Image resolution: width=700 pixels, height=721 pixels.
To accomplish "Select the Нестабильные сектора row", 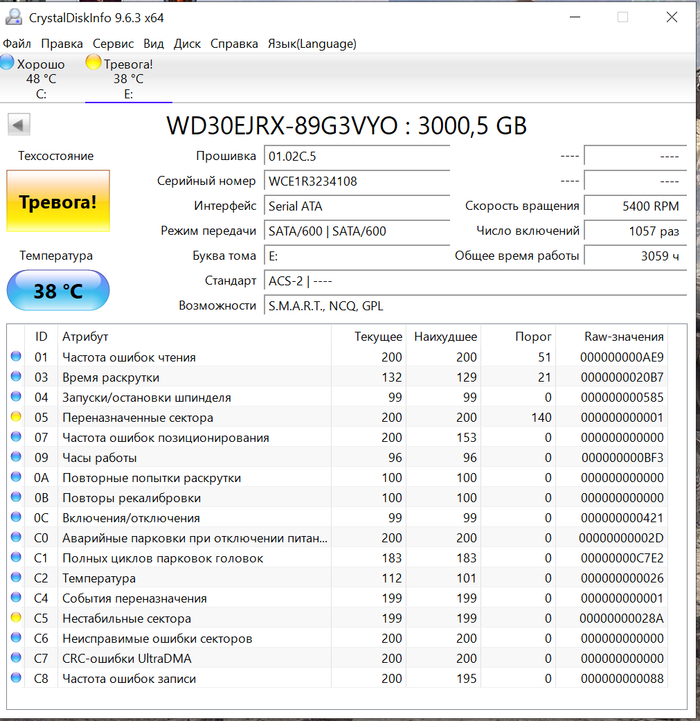I will [127, 618].
